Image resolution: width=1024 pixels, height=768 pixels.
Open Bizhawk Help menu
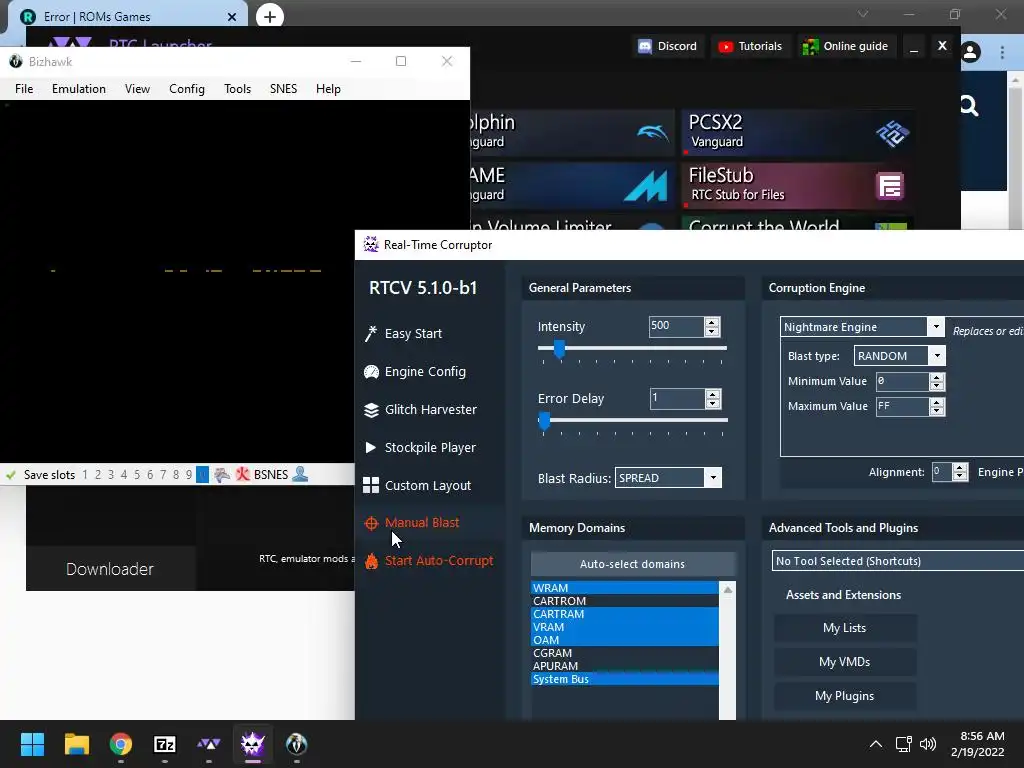click(328, 89)
